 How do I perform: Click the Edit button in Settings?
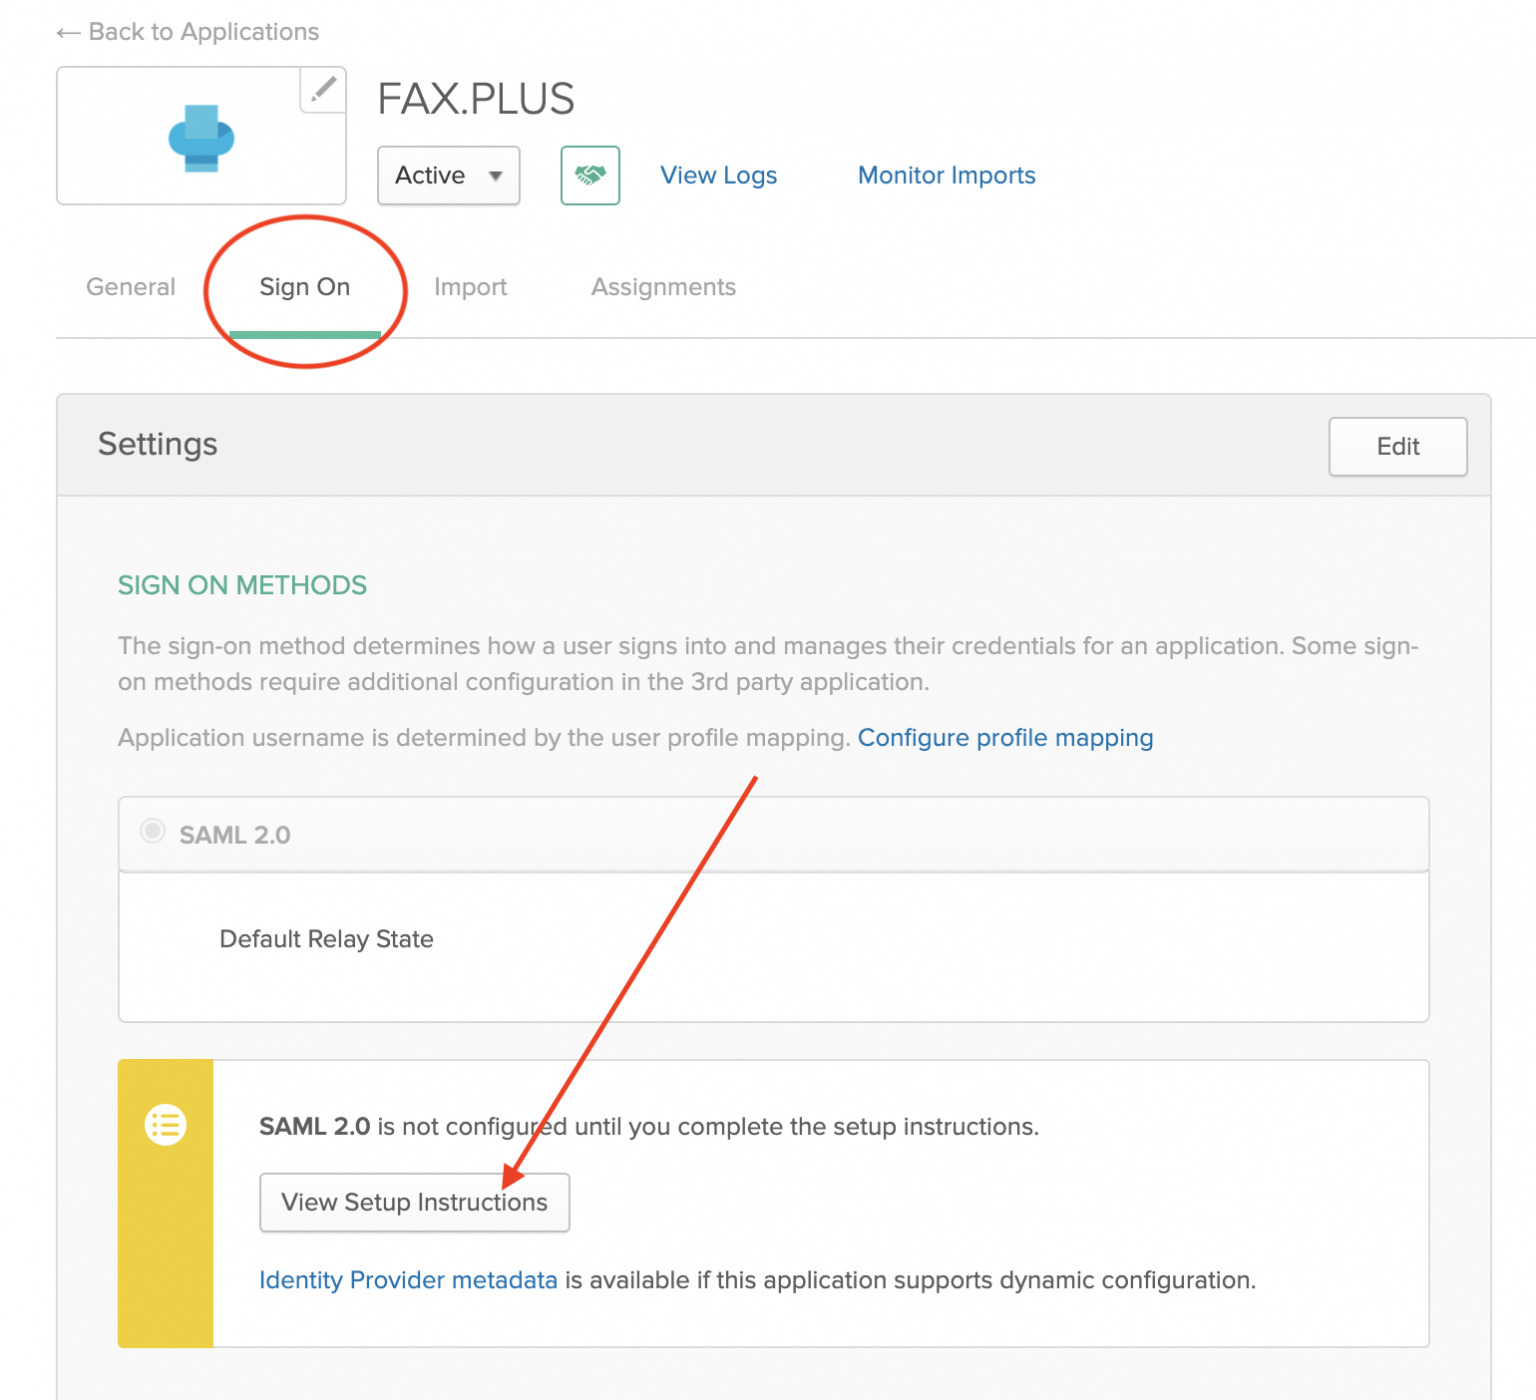[x=1397, y=446]
